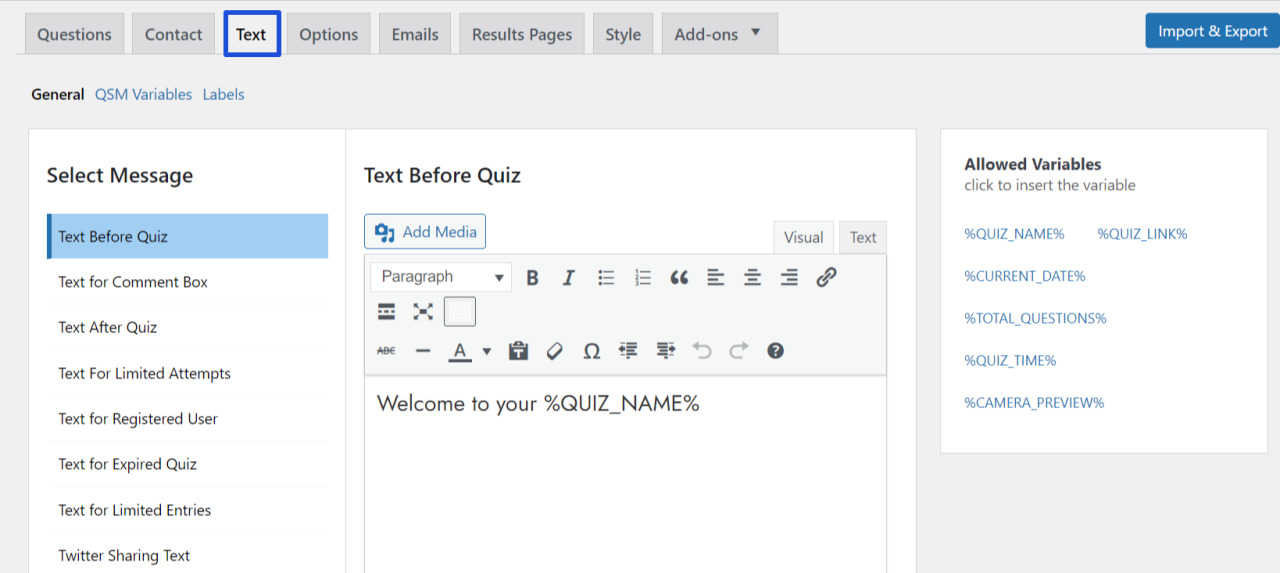Apply the text color swatch button
Image resolution: width=1280 pixels, height=573 pixels.
point(460,351)
